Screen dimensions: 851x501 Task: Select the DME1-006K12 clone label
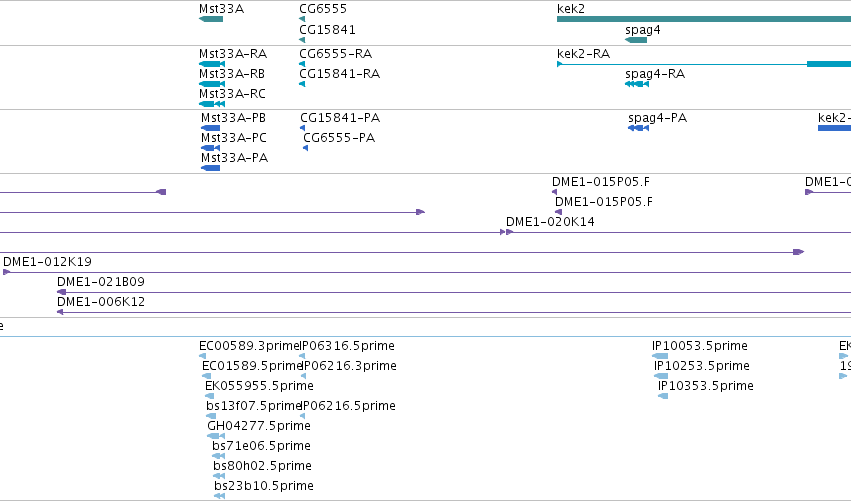(101, 302)
